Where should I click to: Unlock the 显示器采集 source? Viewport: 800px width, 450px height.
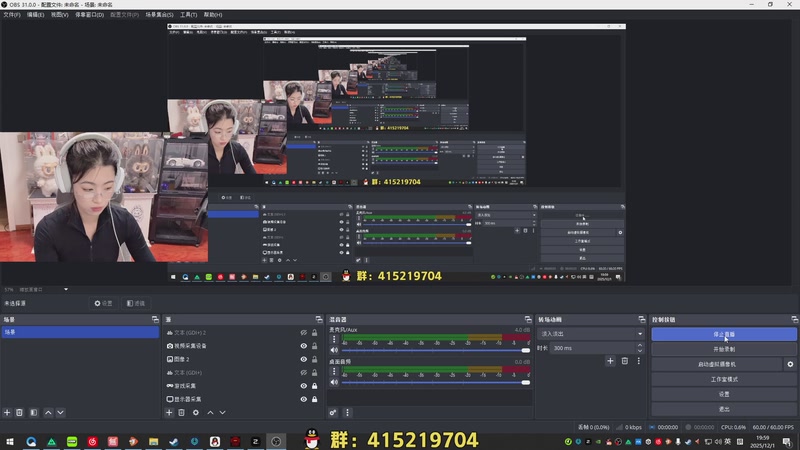click(315, 399)
